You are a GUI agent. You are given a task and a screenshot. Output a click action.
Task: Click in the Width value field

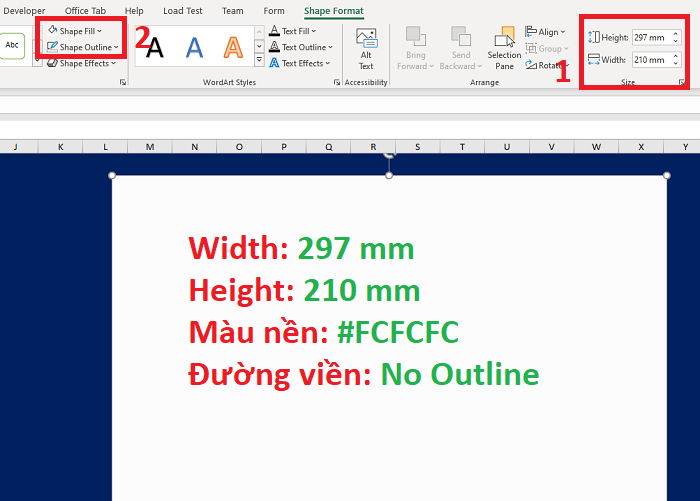650,59
